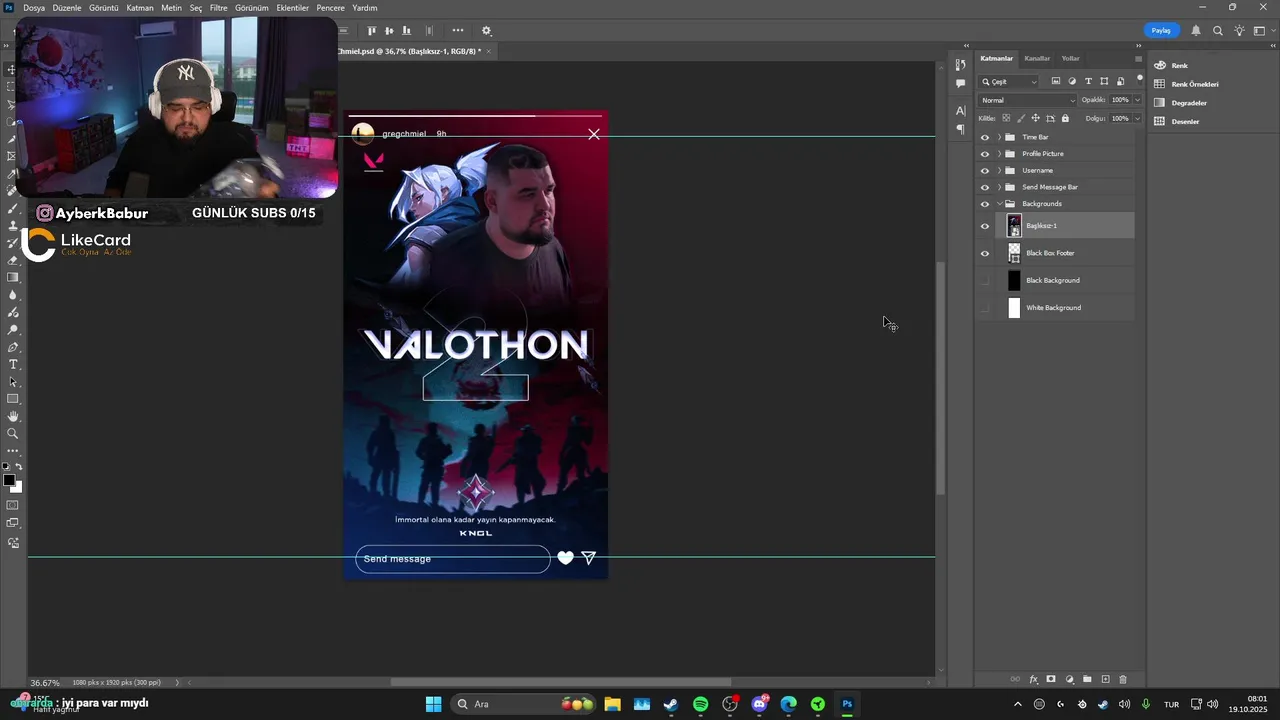1280x720 pixels.
Task: Lock transparent pixels icon
Action: [x=1006, y=118]
